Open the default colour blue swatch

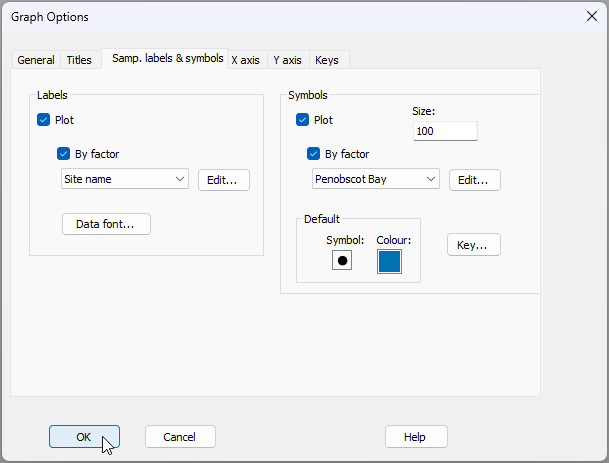389,261
